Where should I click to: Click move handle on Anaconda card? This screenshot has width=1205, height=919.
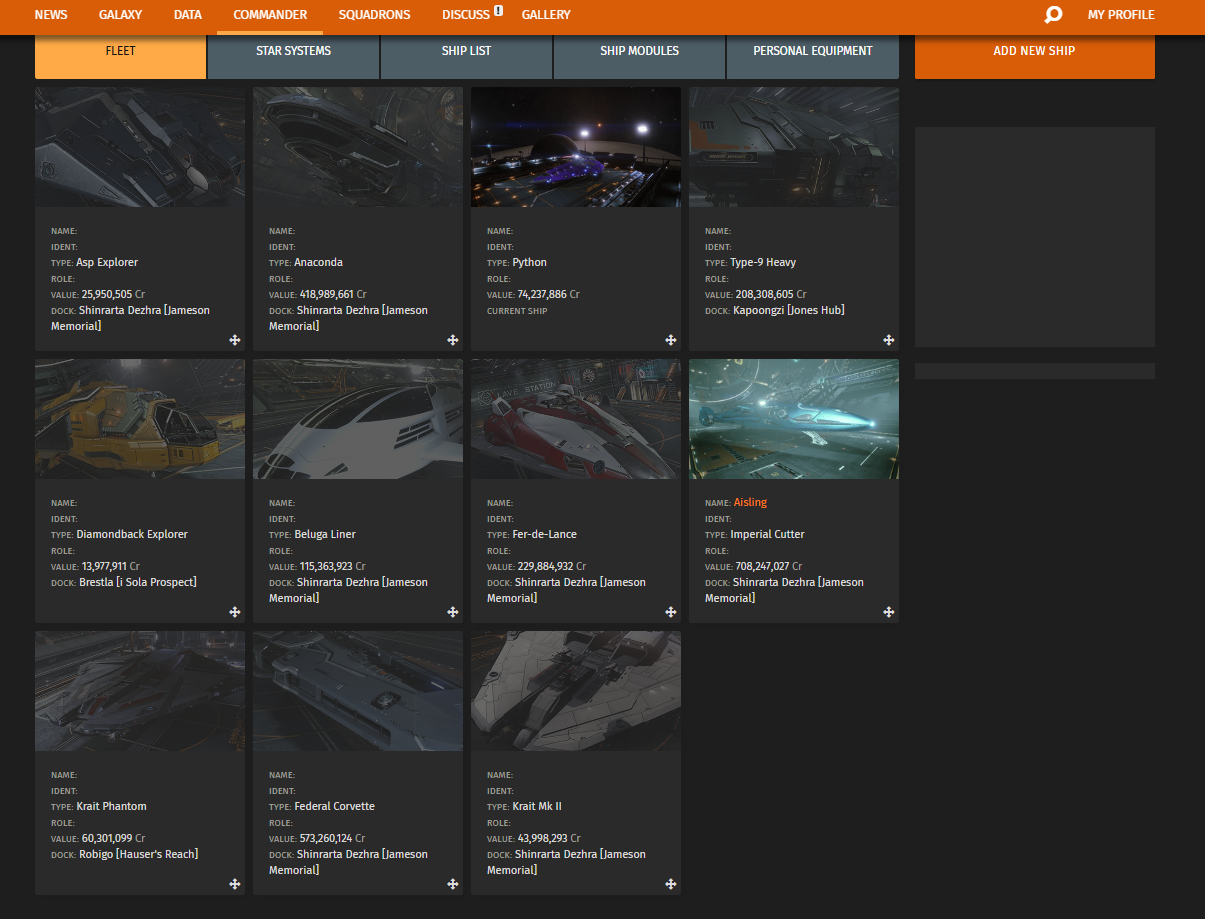click(453, 340)
